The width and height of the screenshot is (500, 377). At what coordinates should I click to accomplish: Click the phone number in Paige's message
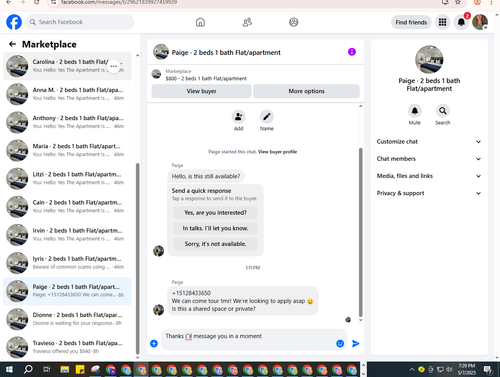[x=191, y=293]
